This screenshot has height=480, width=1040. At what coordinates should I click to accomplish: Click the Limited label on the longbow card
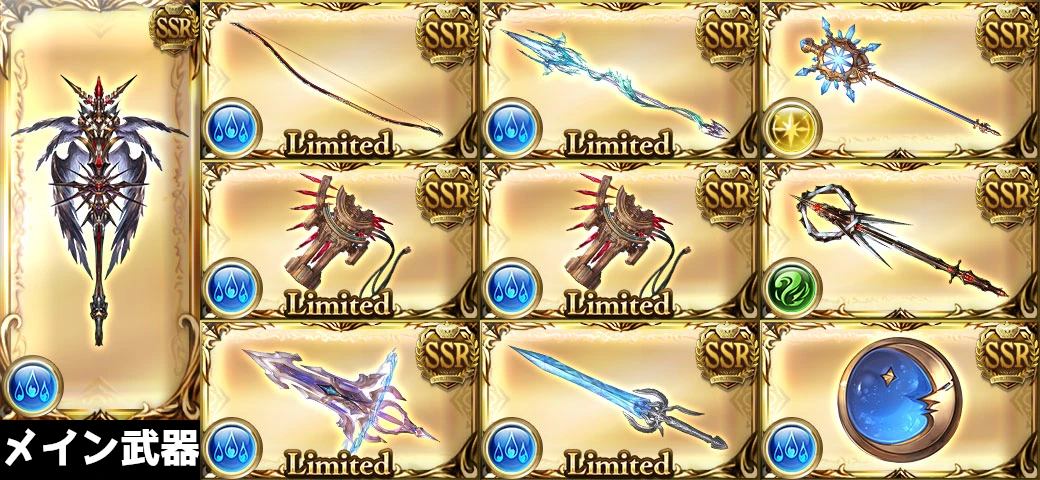338,141
